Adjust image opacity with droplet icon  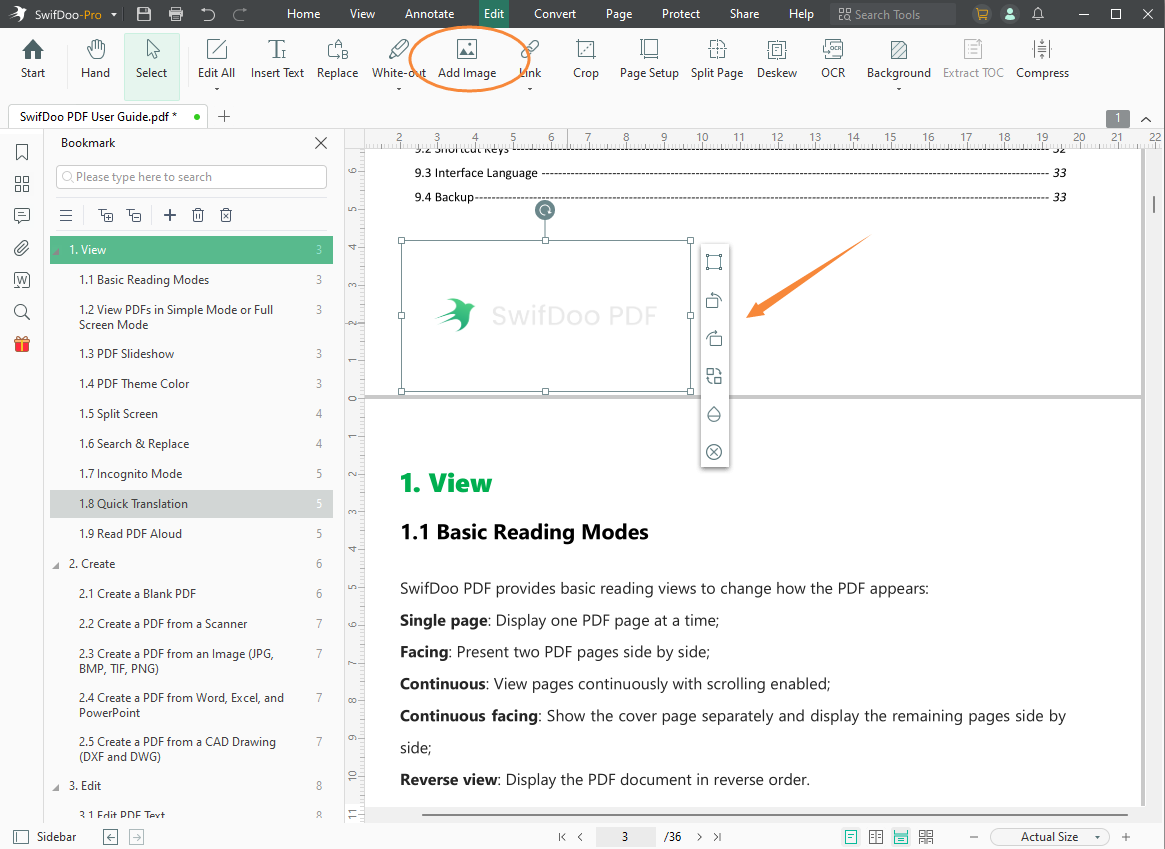tap(714, 414)
